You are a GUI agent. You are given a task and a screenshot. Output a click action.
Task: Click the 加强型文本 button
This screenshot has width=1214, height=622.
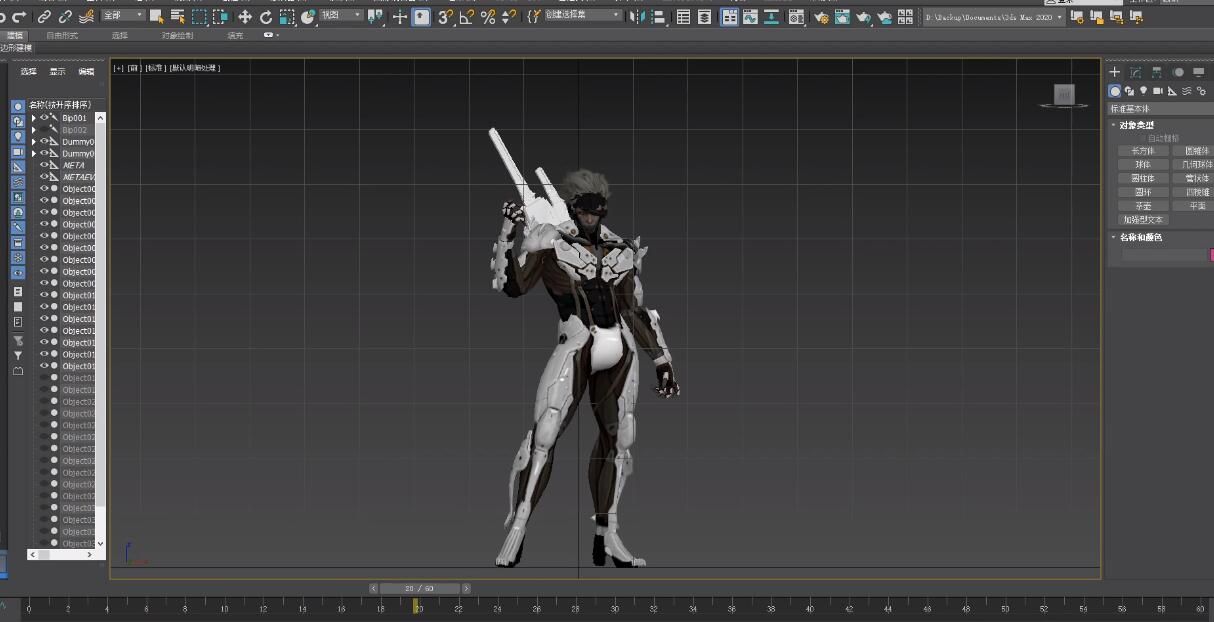pos(1142,219)
